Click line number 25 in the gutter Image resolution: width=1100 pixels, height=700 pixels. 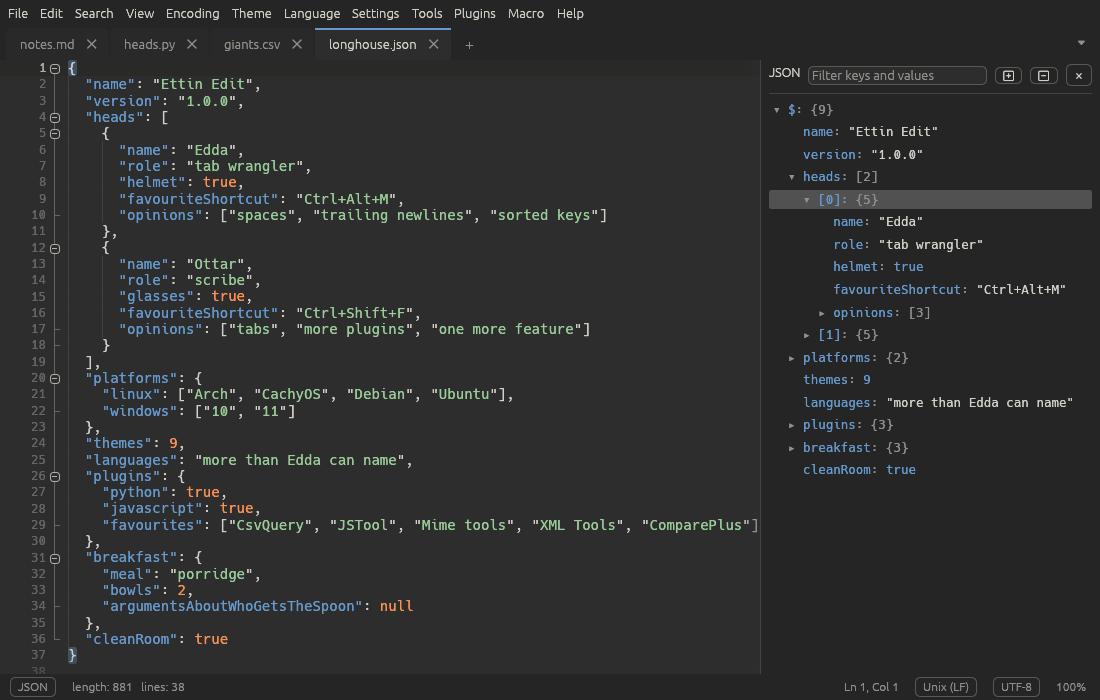(x=39, y=460)
